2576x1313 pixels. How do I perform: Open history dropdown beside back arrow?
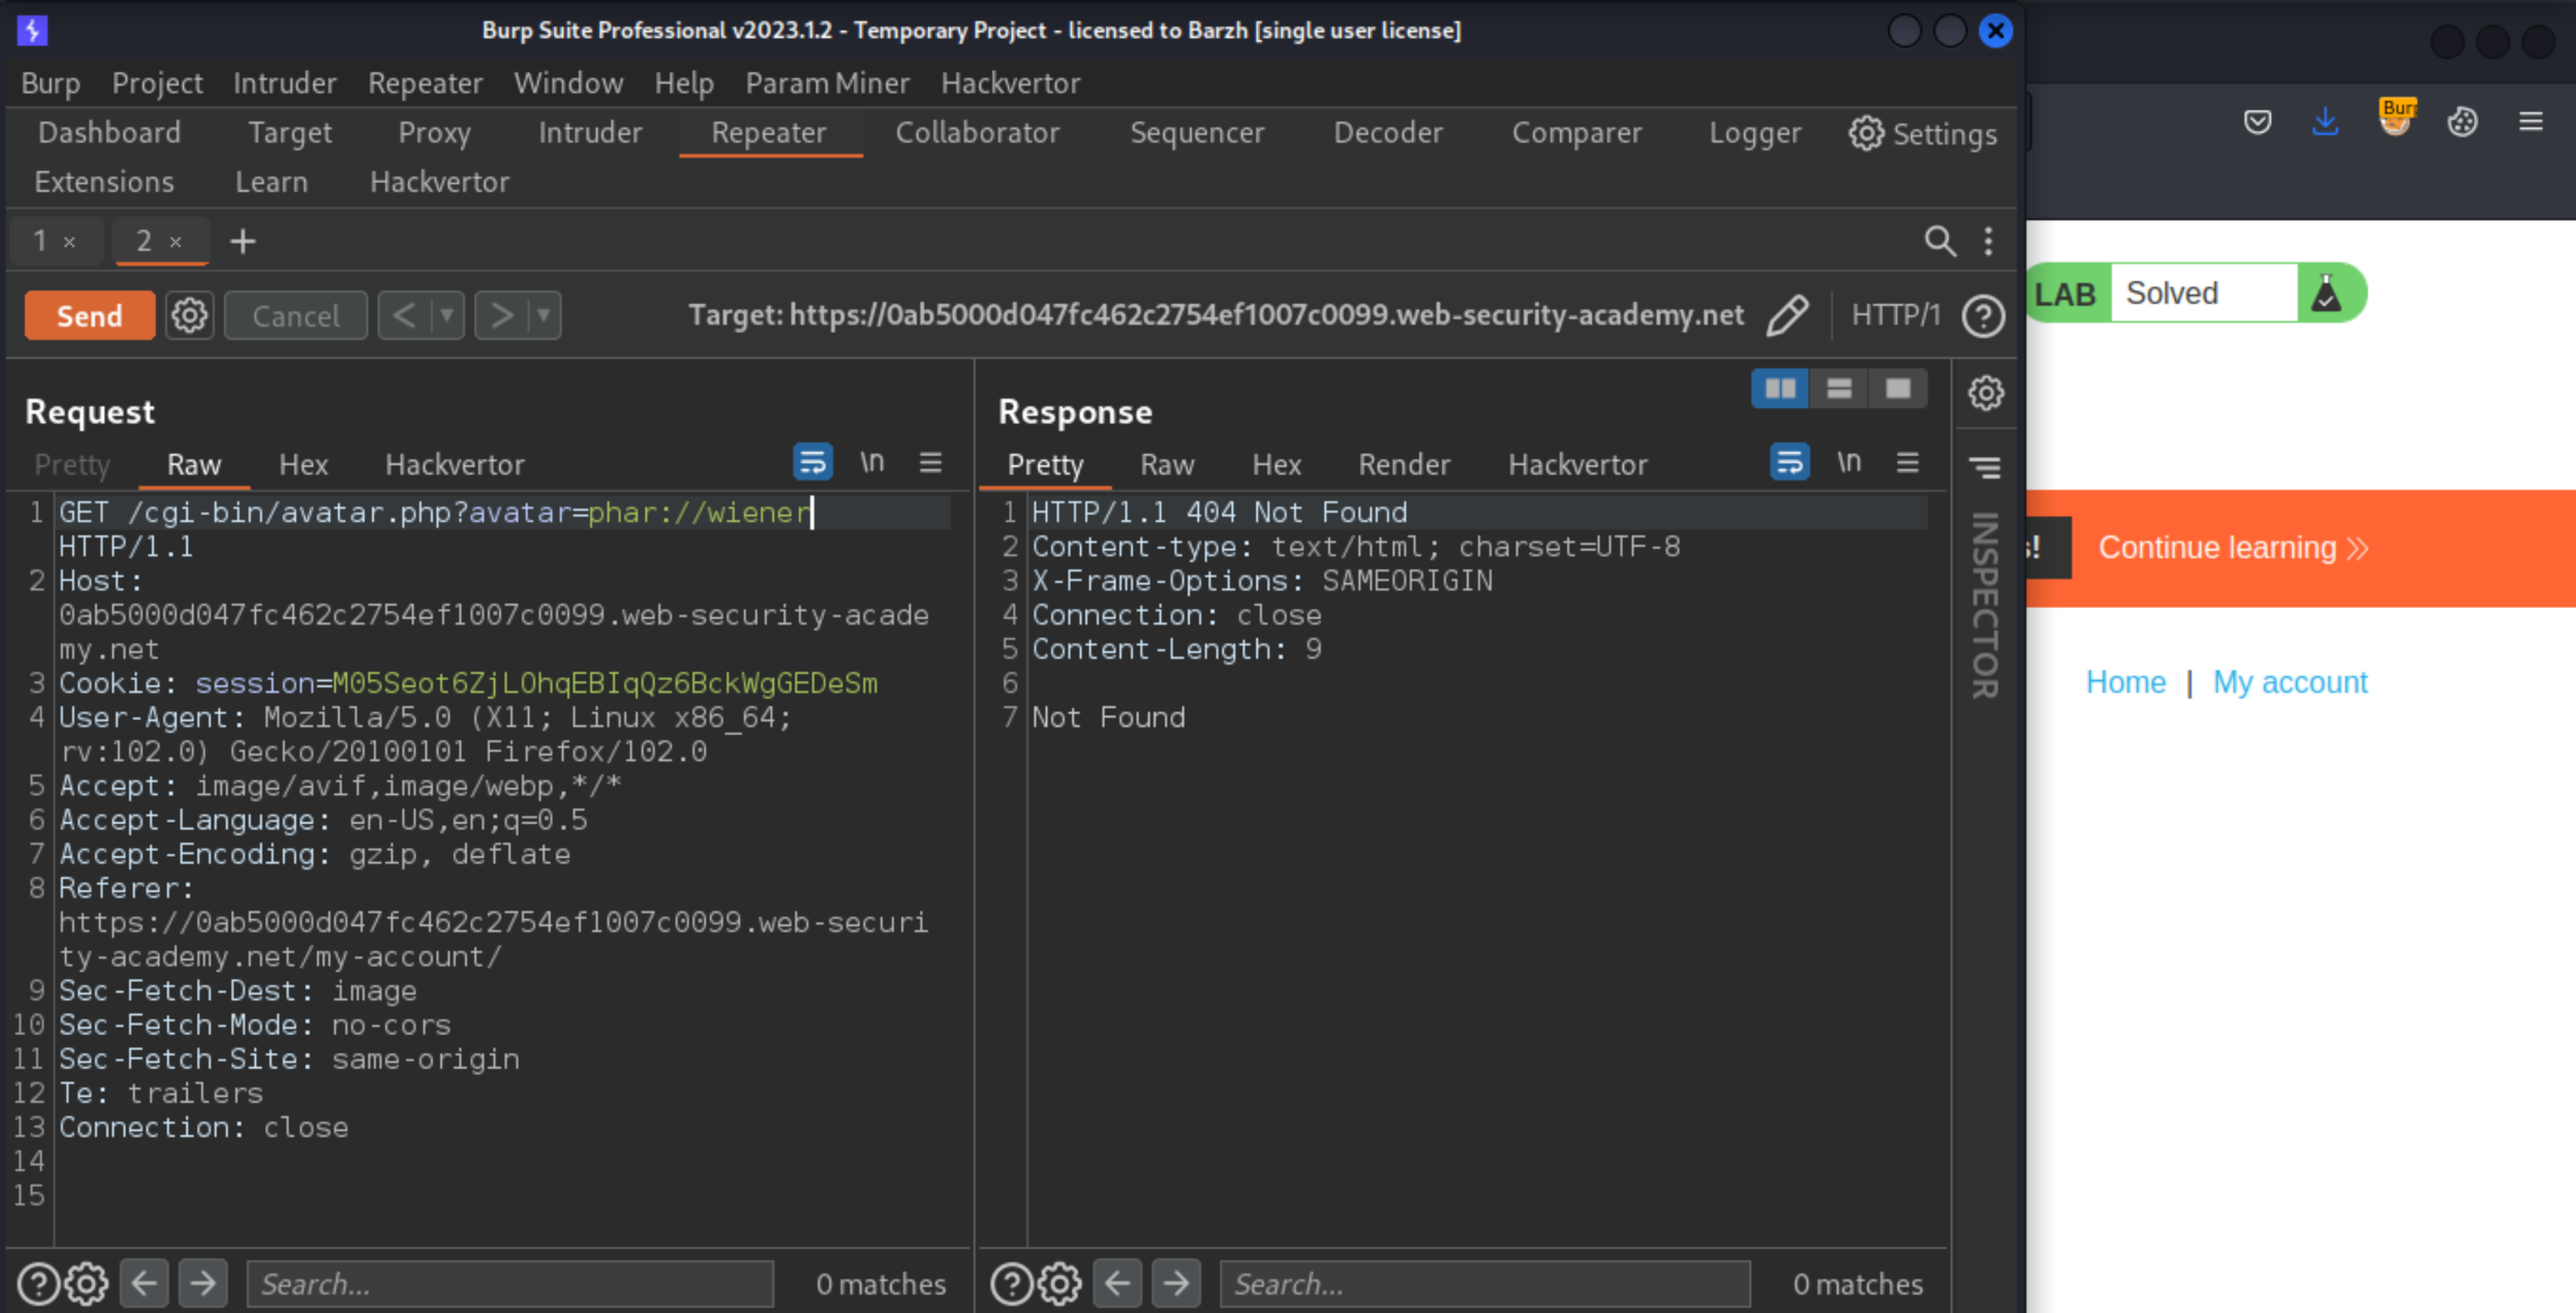coord(447,316)
